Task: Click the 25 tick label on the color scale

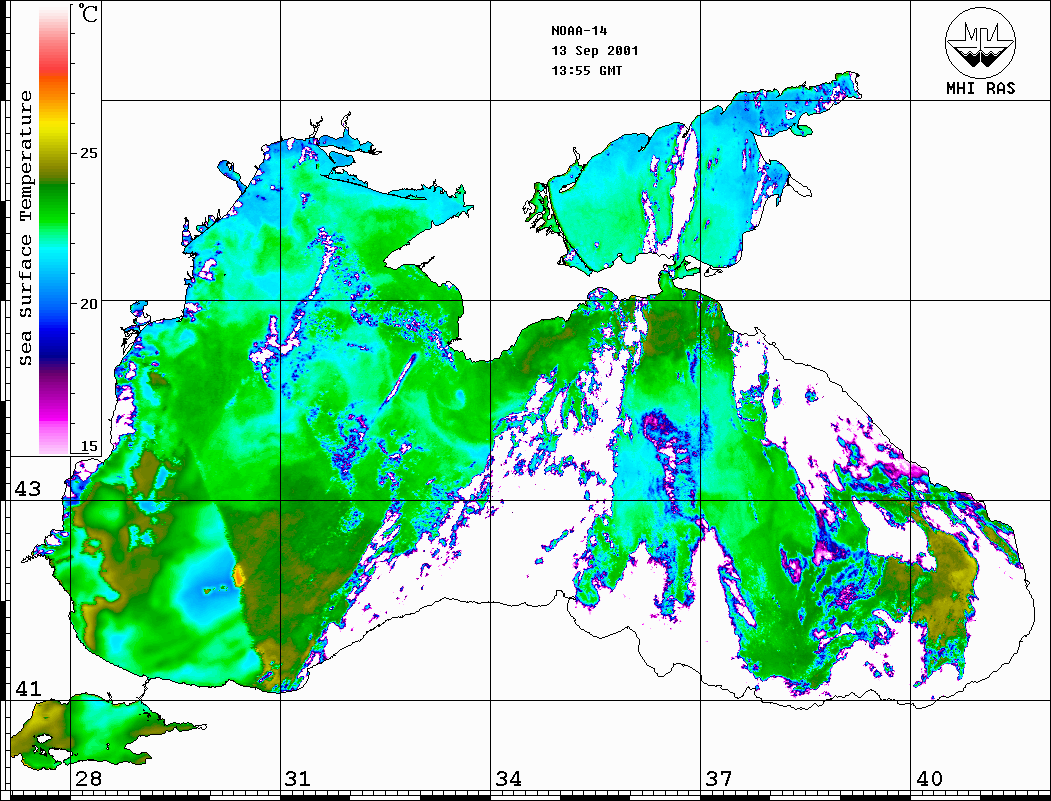Action: click(x=89, y=153)
